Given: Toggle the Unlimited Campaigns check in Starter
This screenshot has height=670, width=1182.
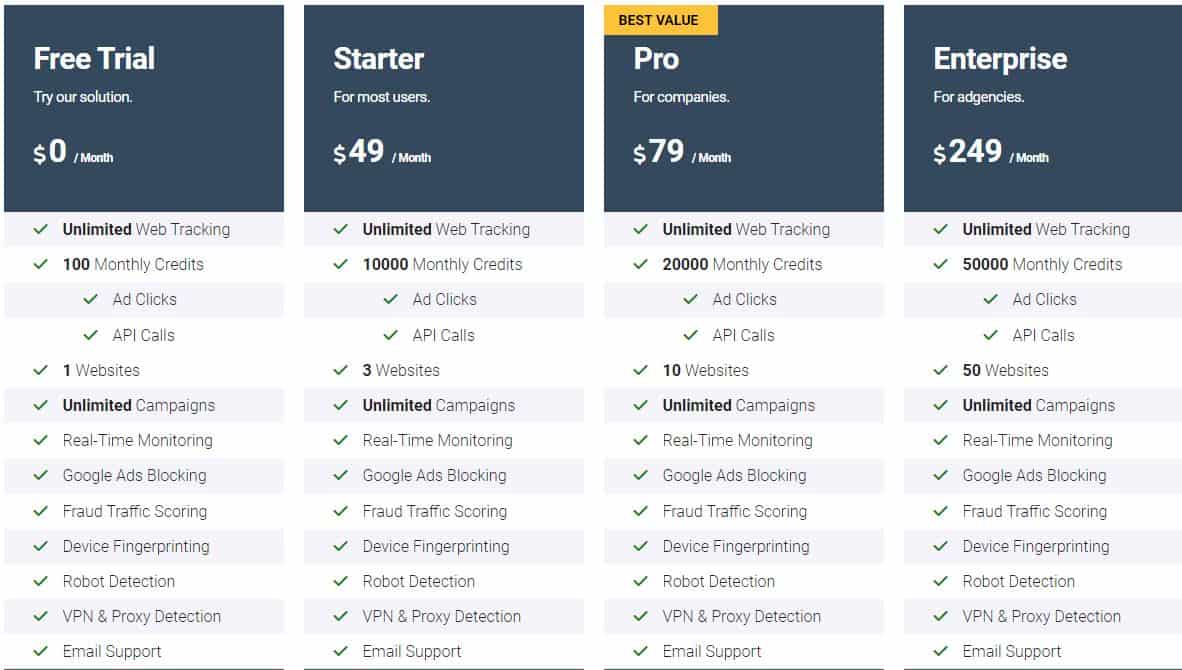Looking at the screenshot, I should pos(341,405).
